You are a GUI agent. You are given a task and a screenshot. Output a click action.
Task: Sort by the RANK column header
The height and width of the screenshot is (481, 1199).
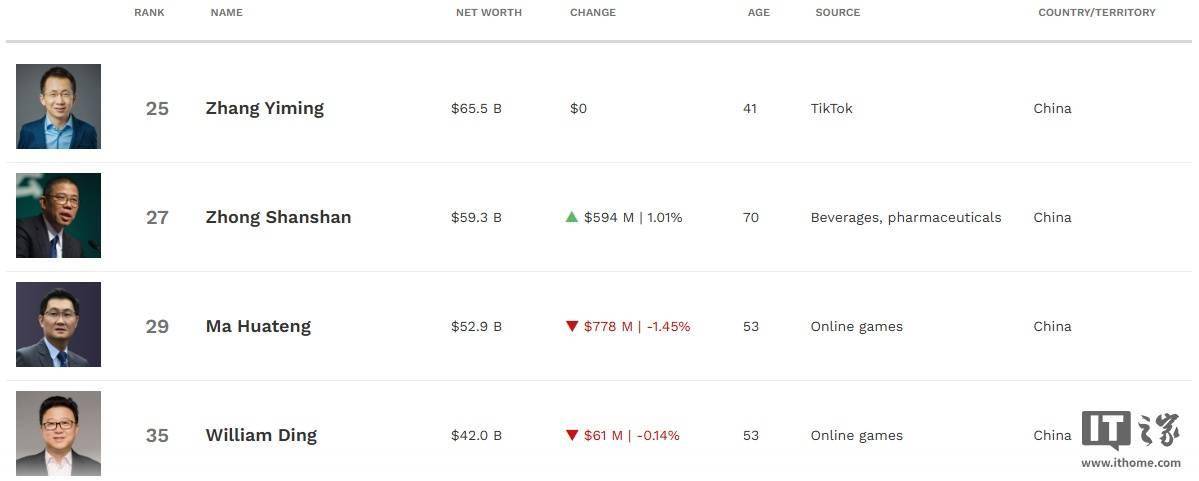click(149, 12)
